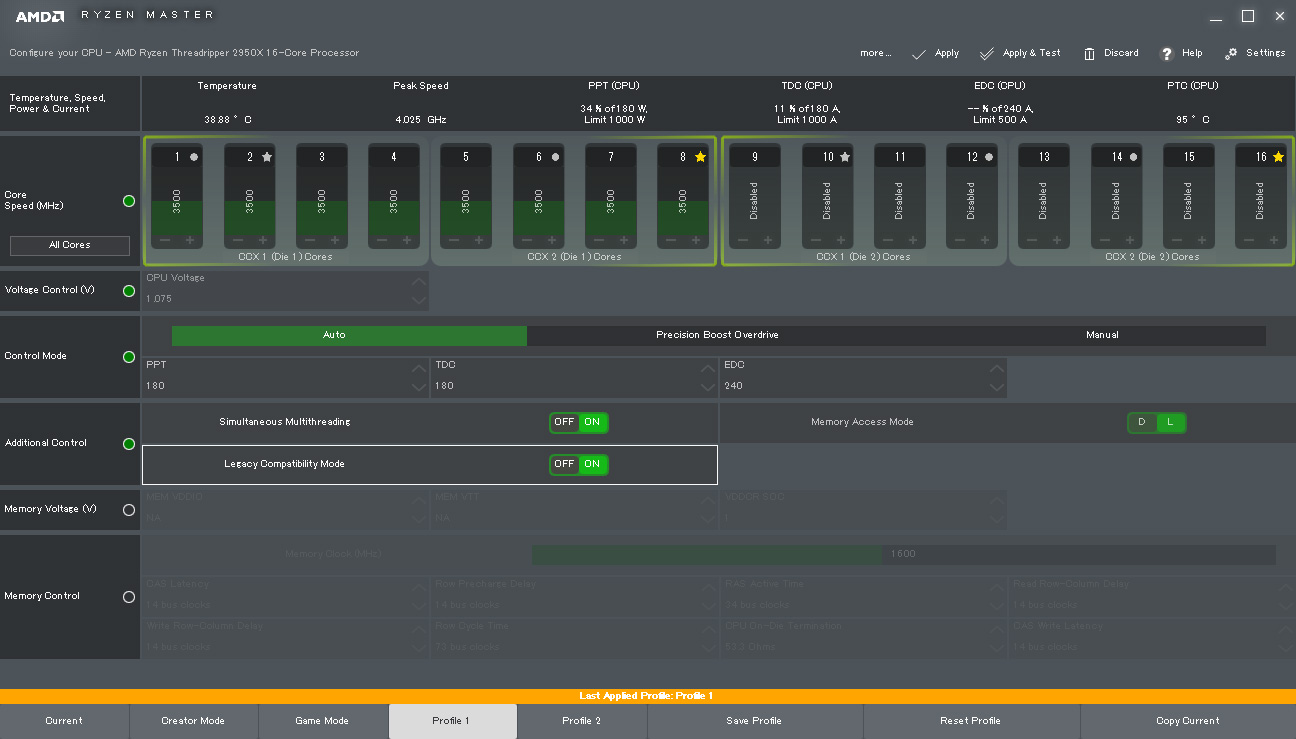Enable the Memory Control section indicator
The width and height of the screenshot is (1296, 739).
[x=128, y=596]
